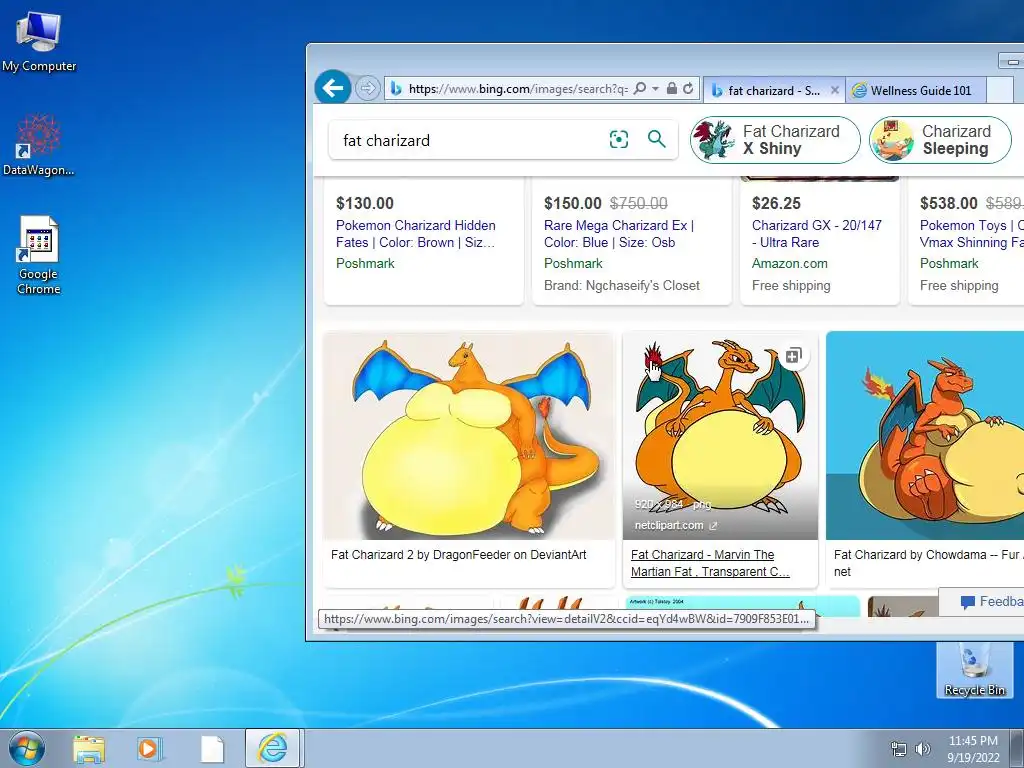Click 'Brand: Ngchaseify's Closet' text

point(622,285)
